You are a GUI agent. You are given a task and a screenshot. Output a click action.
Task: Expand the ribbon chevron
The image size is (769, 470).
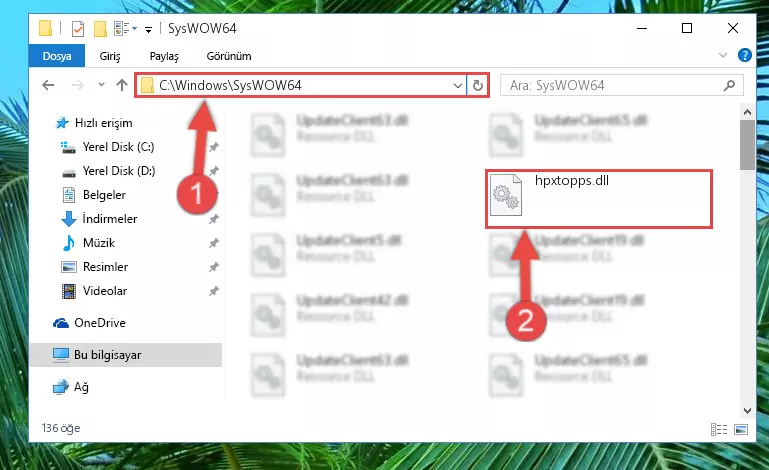[722, 55]
